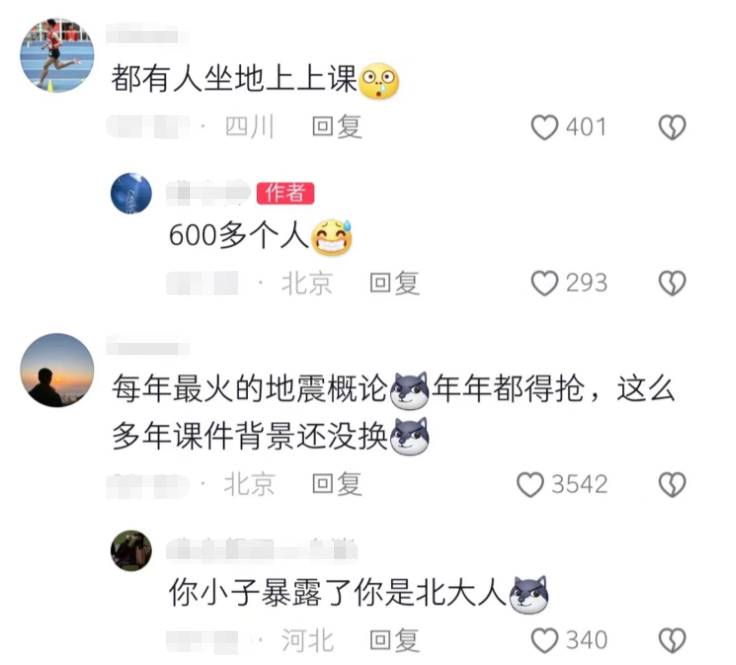The width and height of the screenshot is (736, 665).
Task: Dislike the 地震概论 comment via broken heart
Action: click(673, 485)
